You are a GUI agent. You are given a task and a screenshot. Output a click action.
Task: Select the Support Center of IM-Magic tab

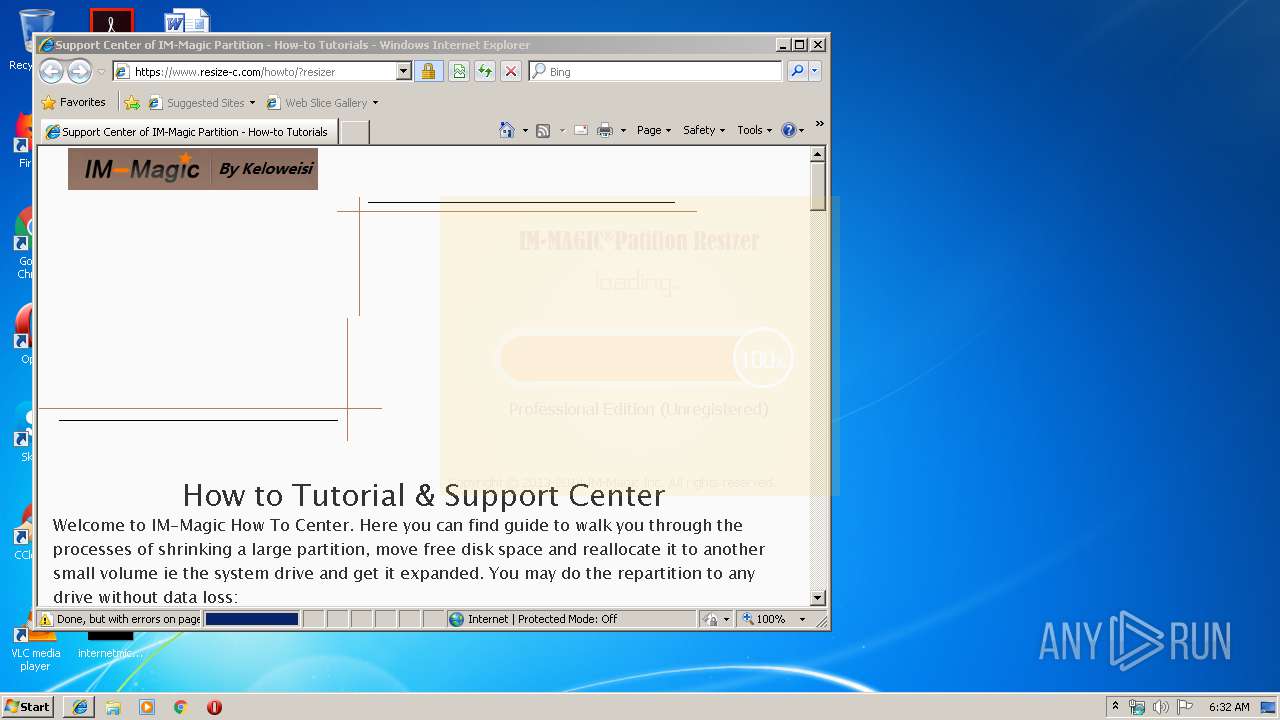pyautogui.click(x=187, y=131)
